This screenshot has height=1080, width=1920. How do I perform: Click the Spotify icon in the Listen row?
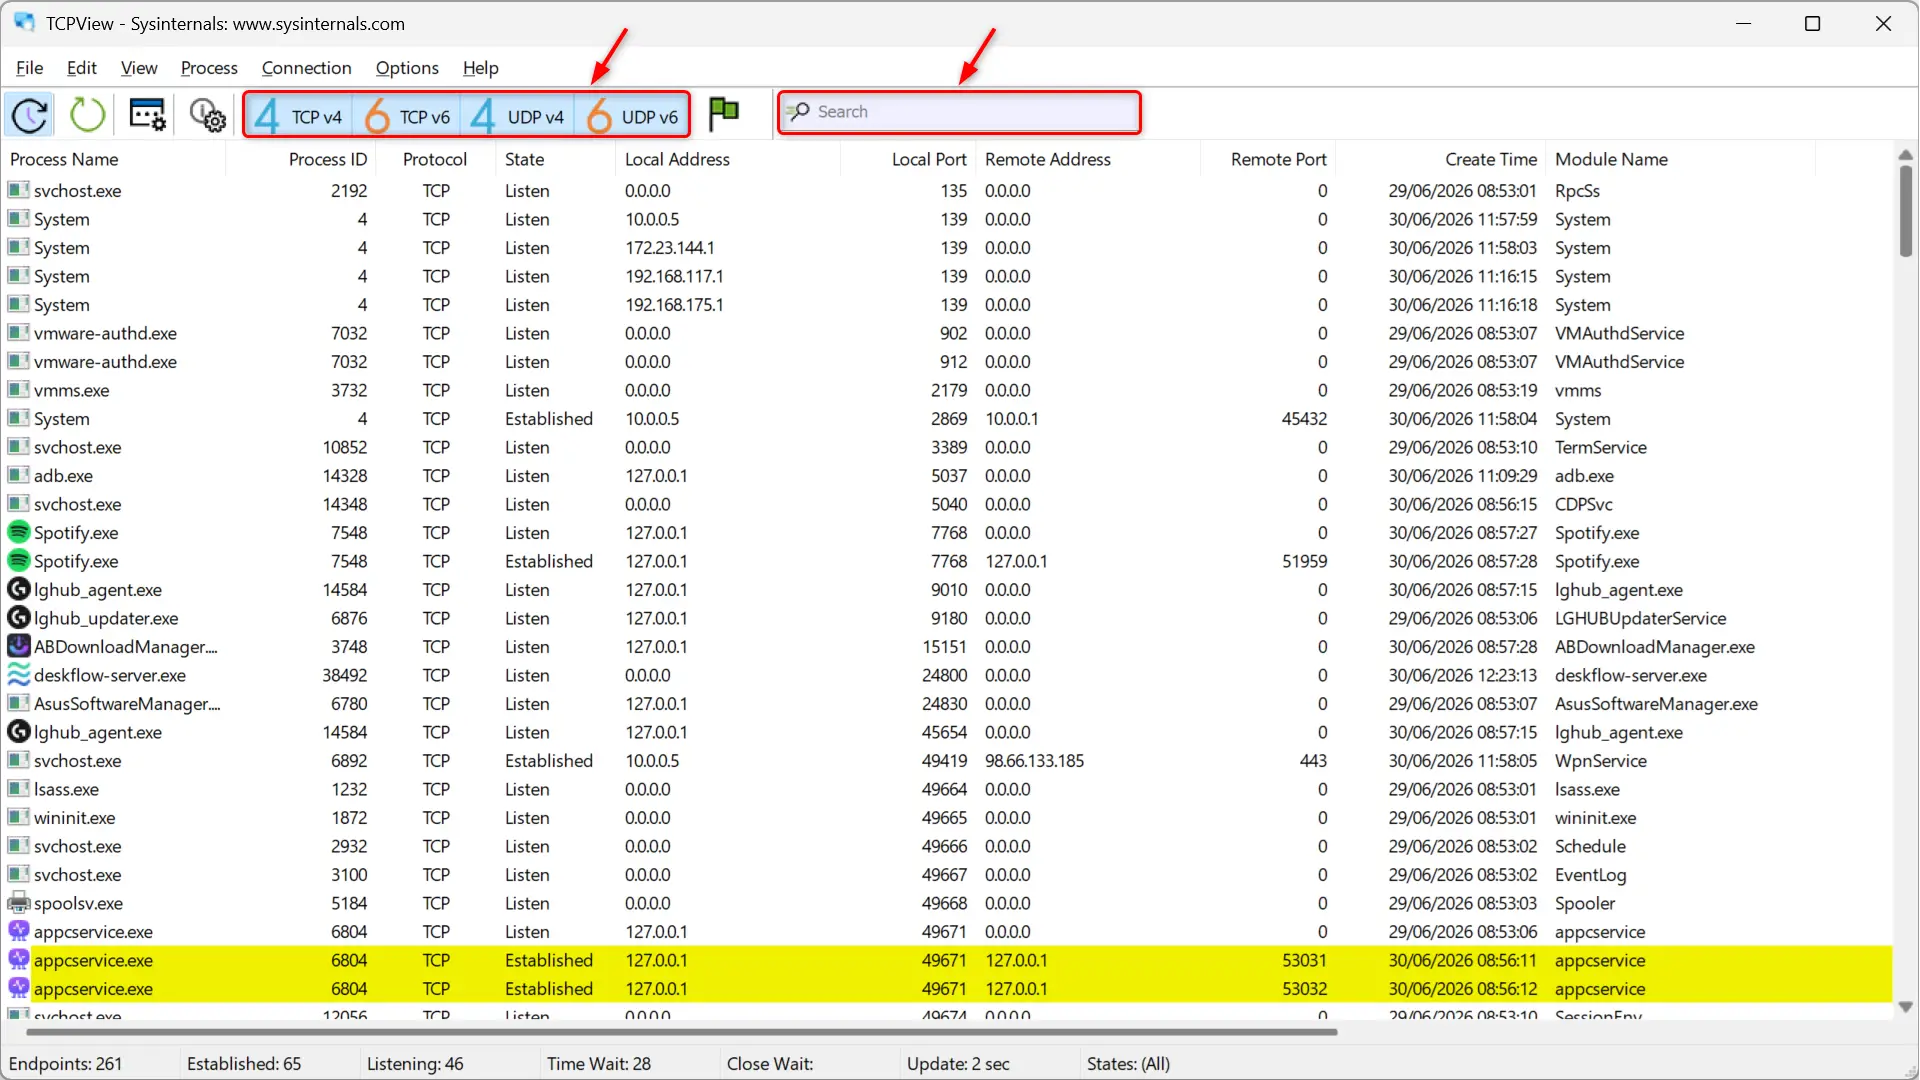click(18, 532)
